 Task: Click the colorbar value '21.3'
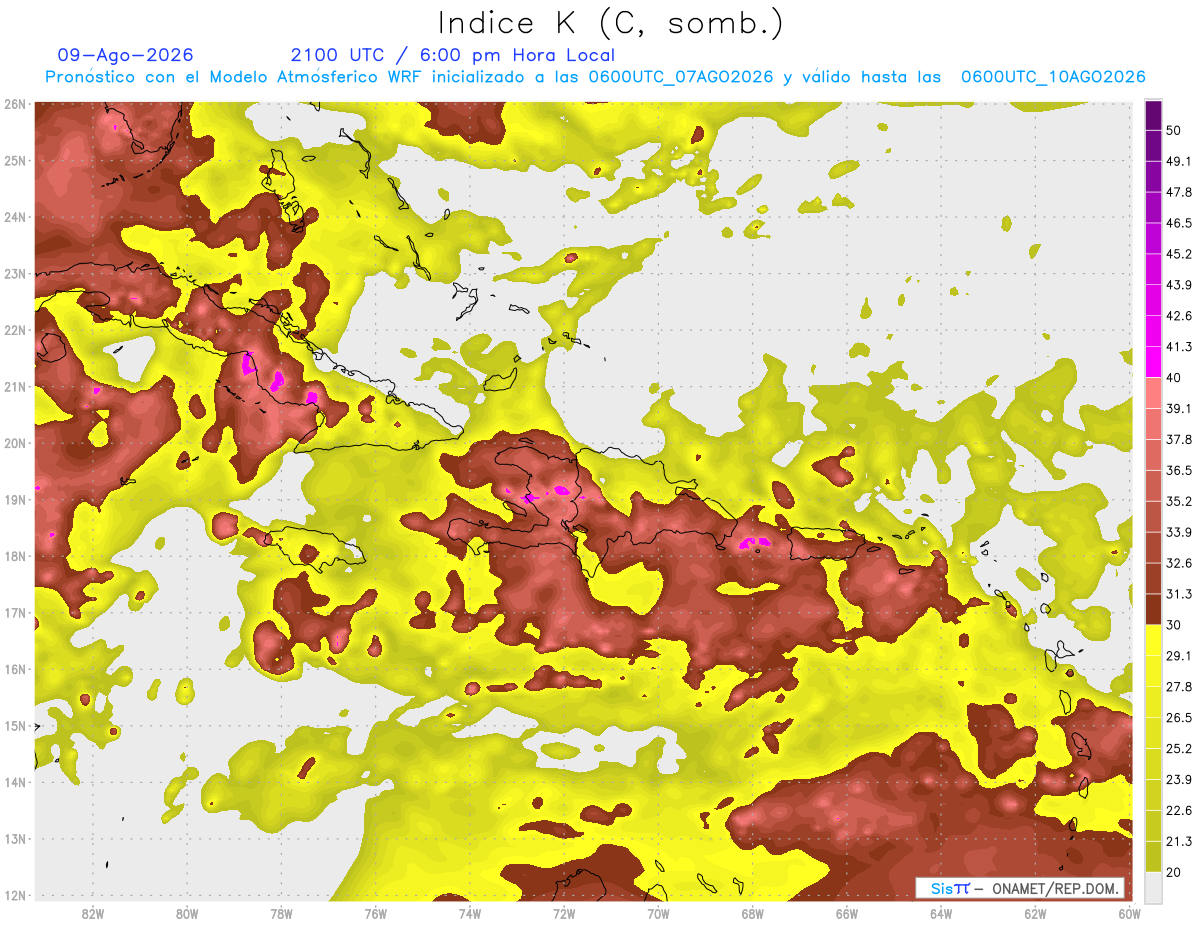(x=1179, y=841)
